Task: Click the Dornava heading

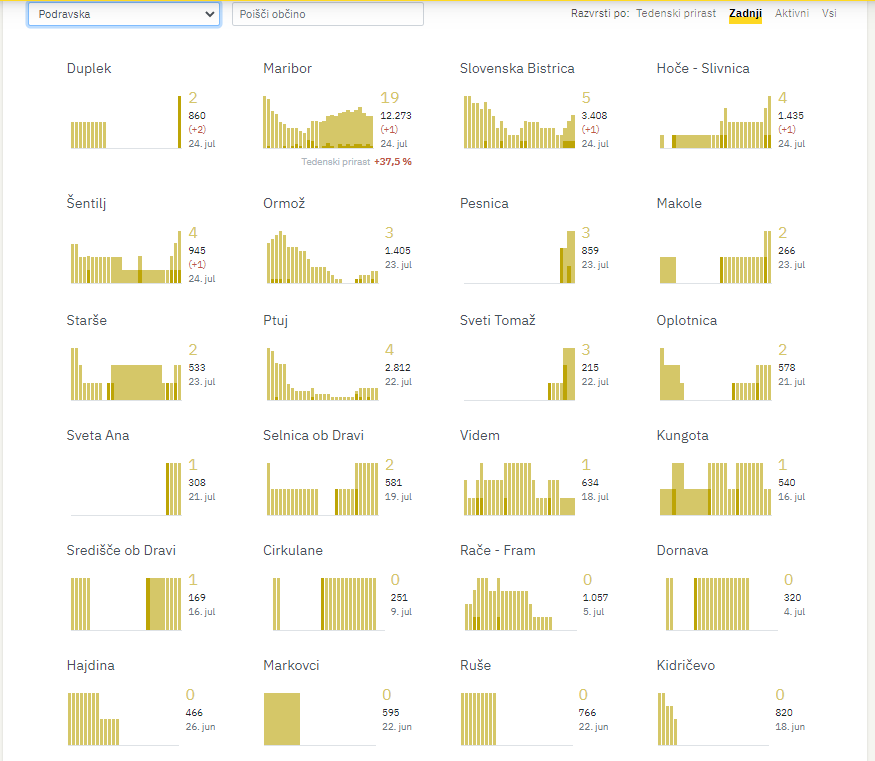Action: click(682, 551)
